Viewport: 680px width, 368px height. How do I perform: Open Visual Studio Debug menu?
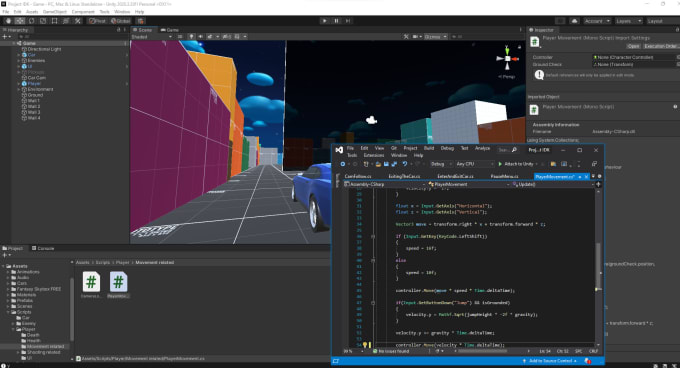pyautogui.click(x=447, y=148)
